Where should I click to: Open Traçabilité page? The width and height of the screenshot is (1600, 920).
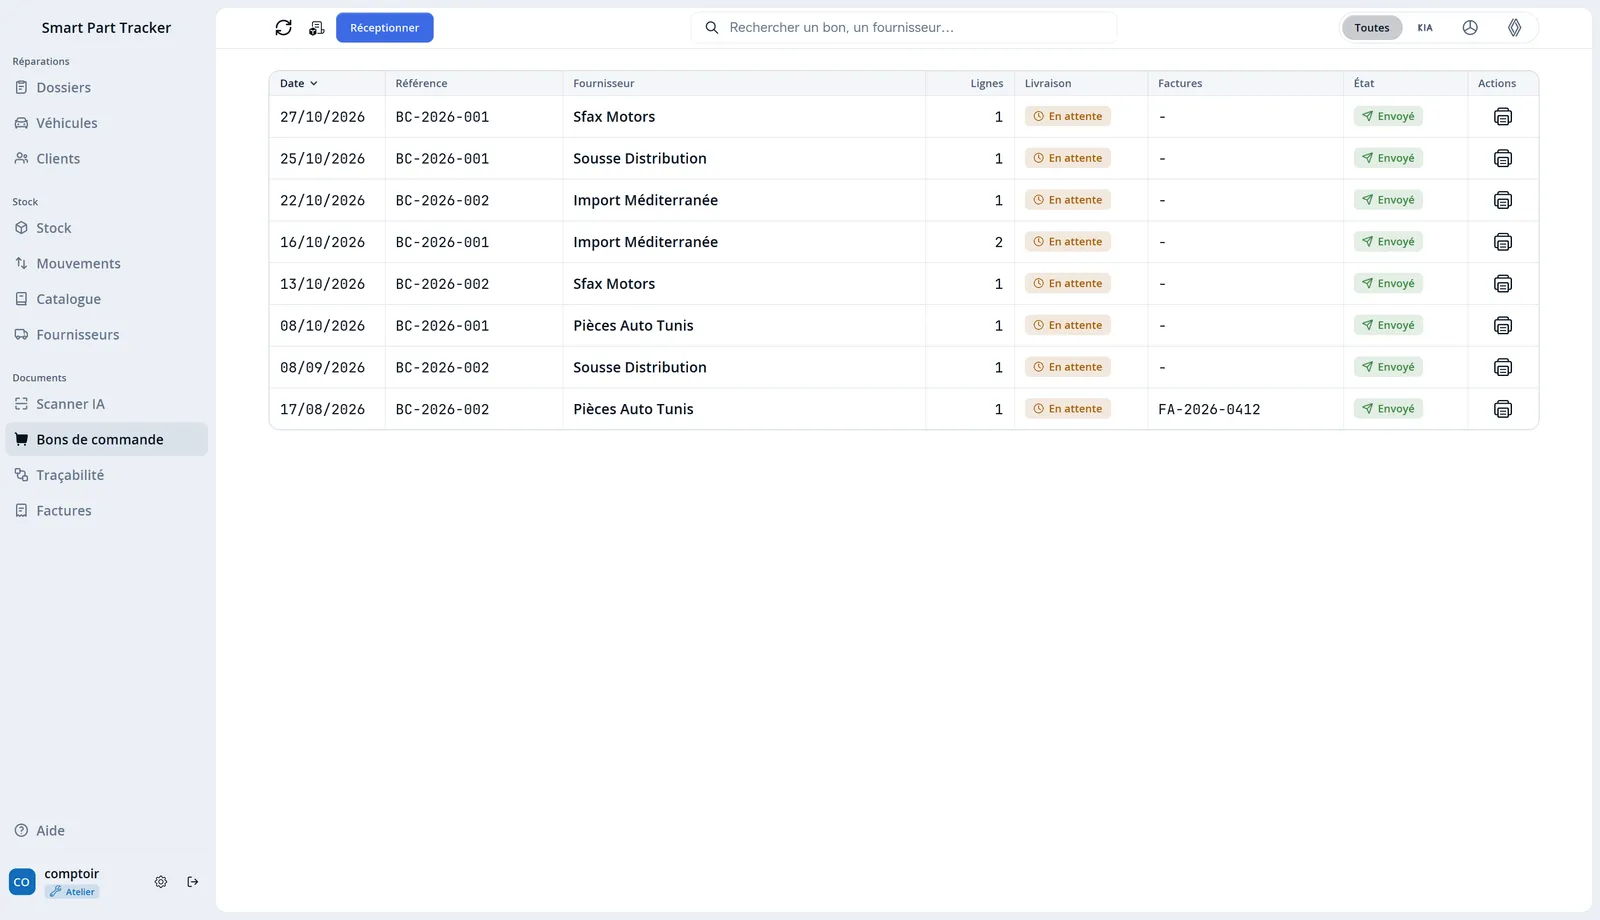click(x=107, y=475)
